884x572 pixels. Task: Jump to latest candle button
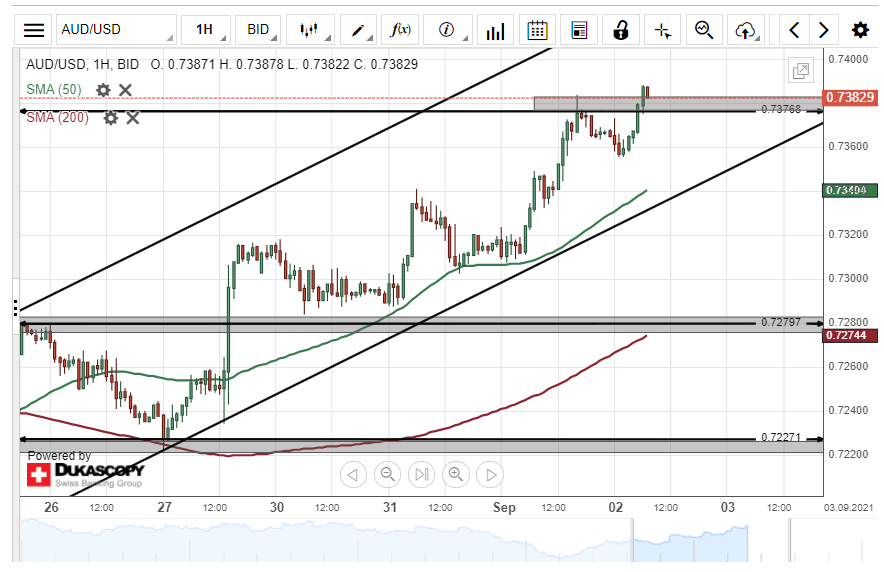coord(422,475)
